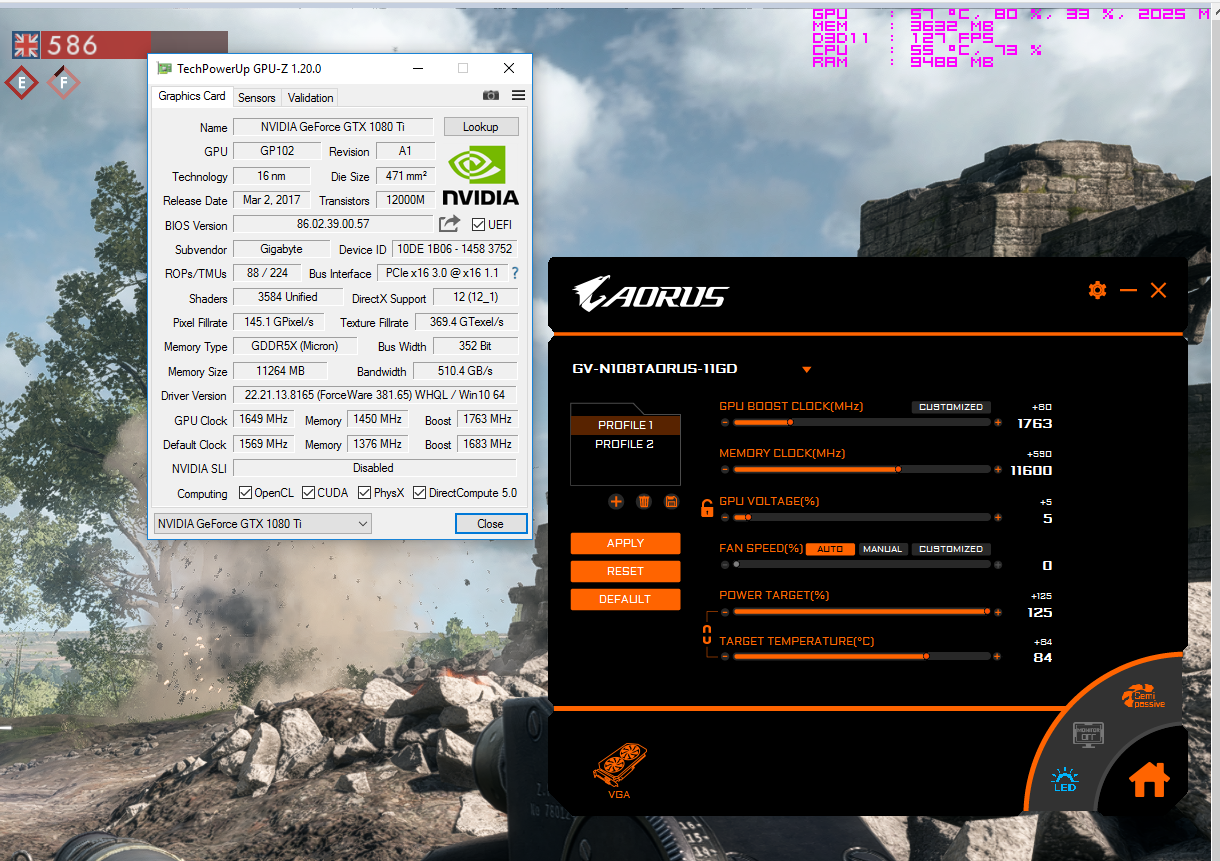
Task: Click target temperature slider handle
Action: pos(926,656)
